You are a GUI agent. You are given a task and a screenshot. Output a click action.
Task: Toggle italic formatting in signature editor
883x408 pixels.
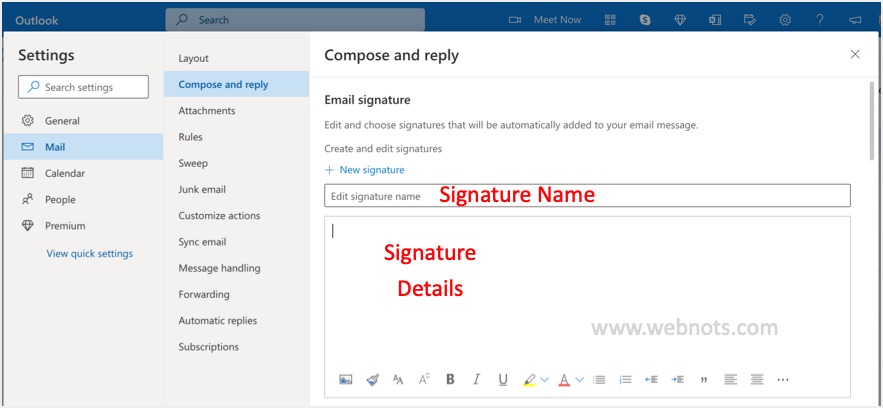coord(476,380)
